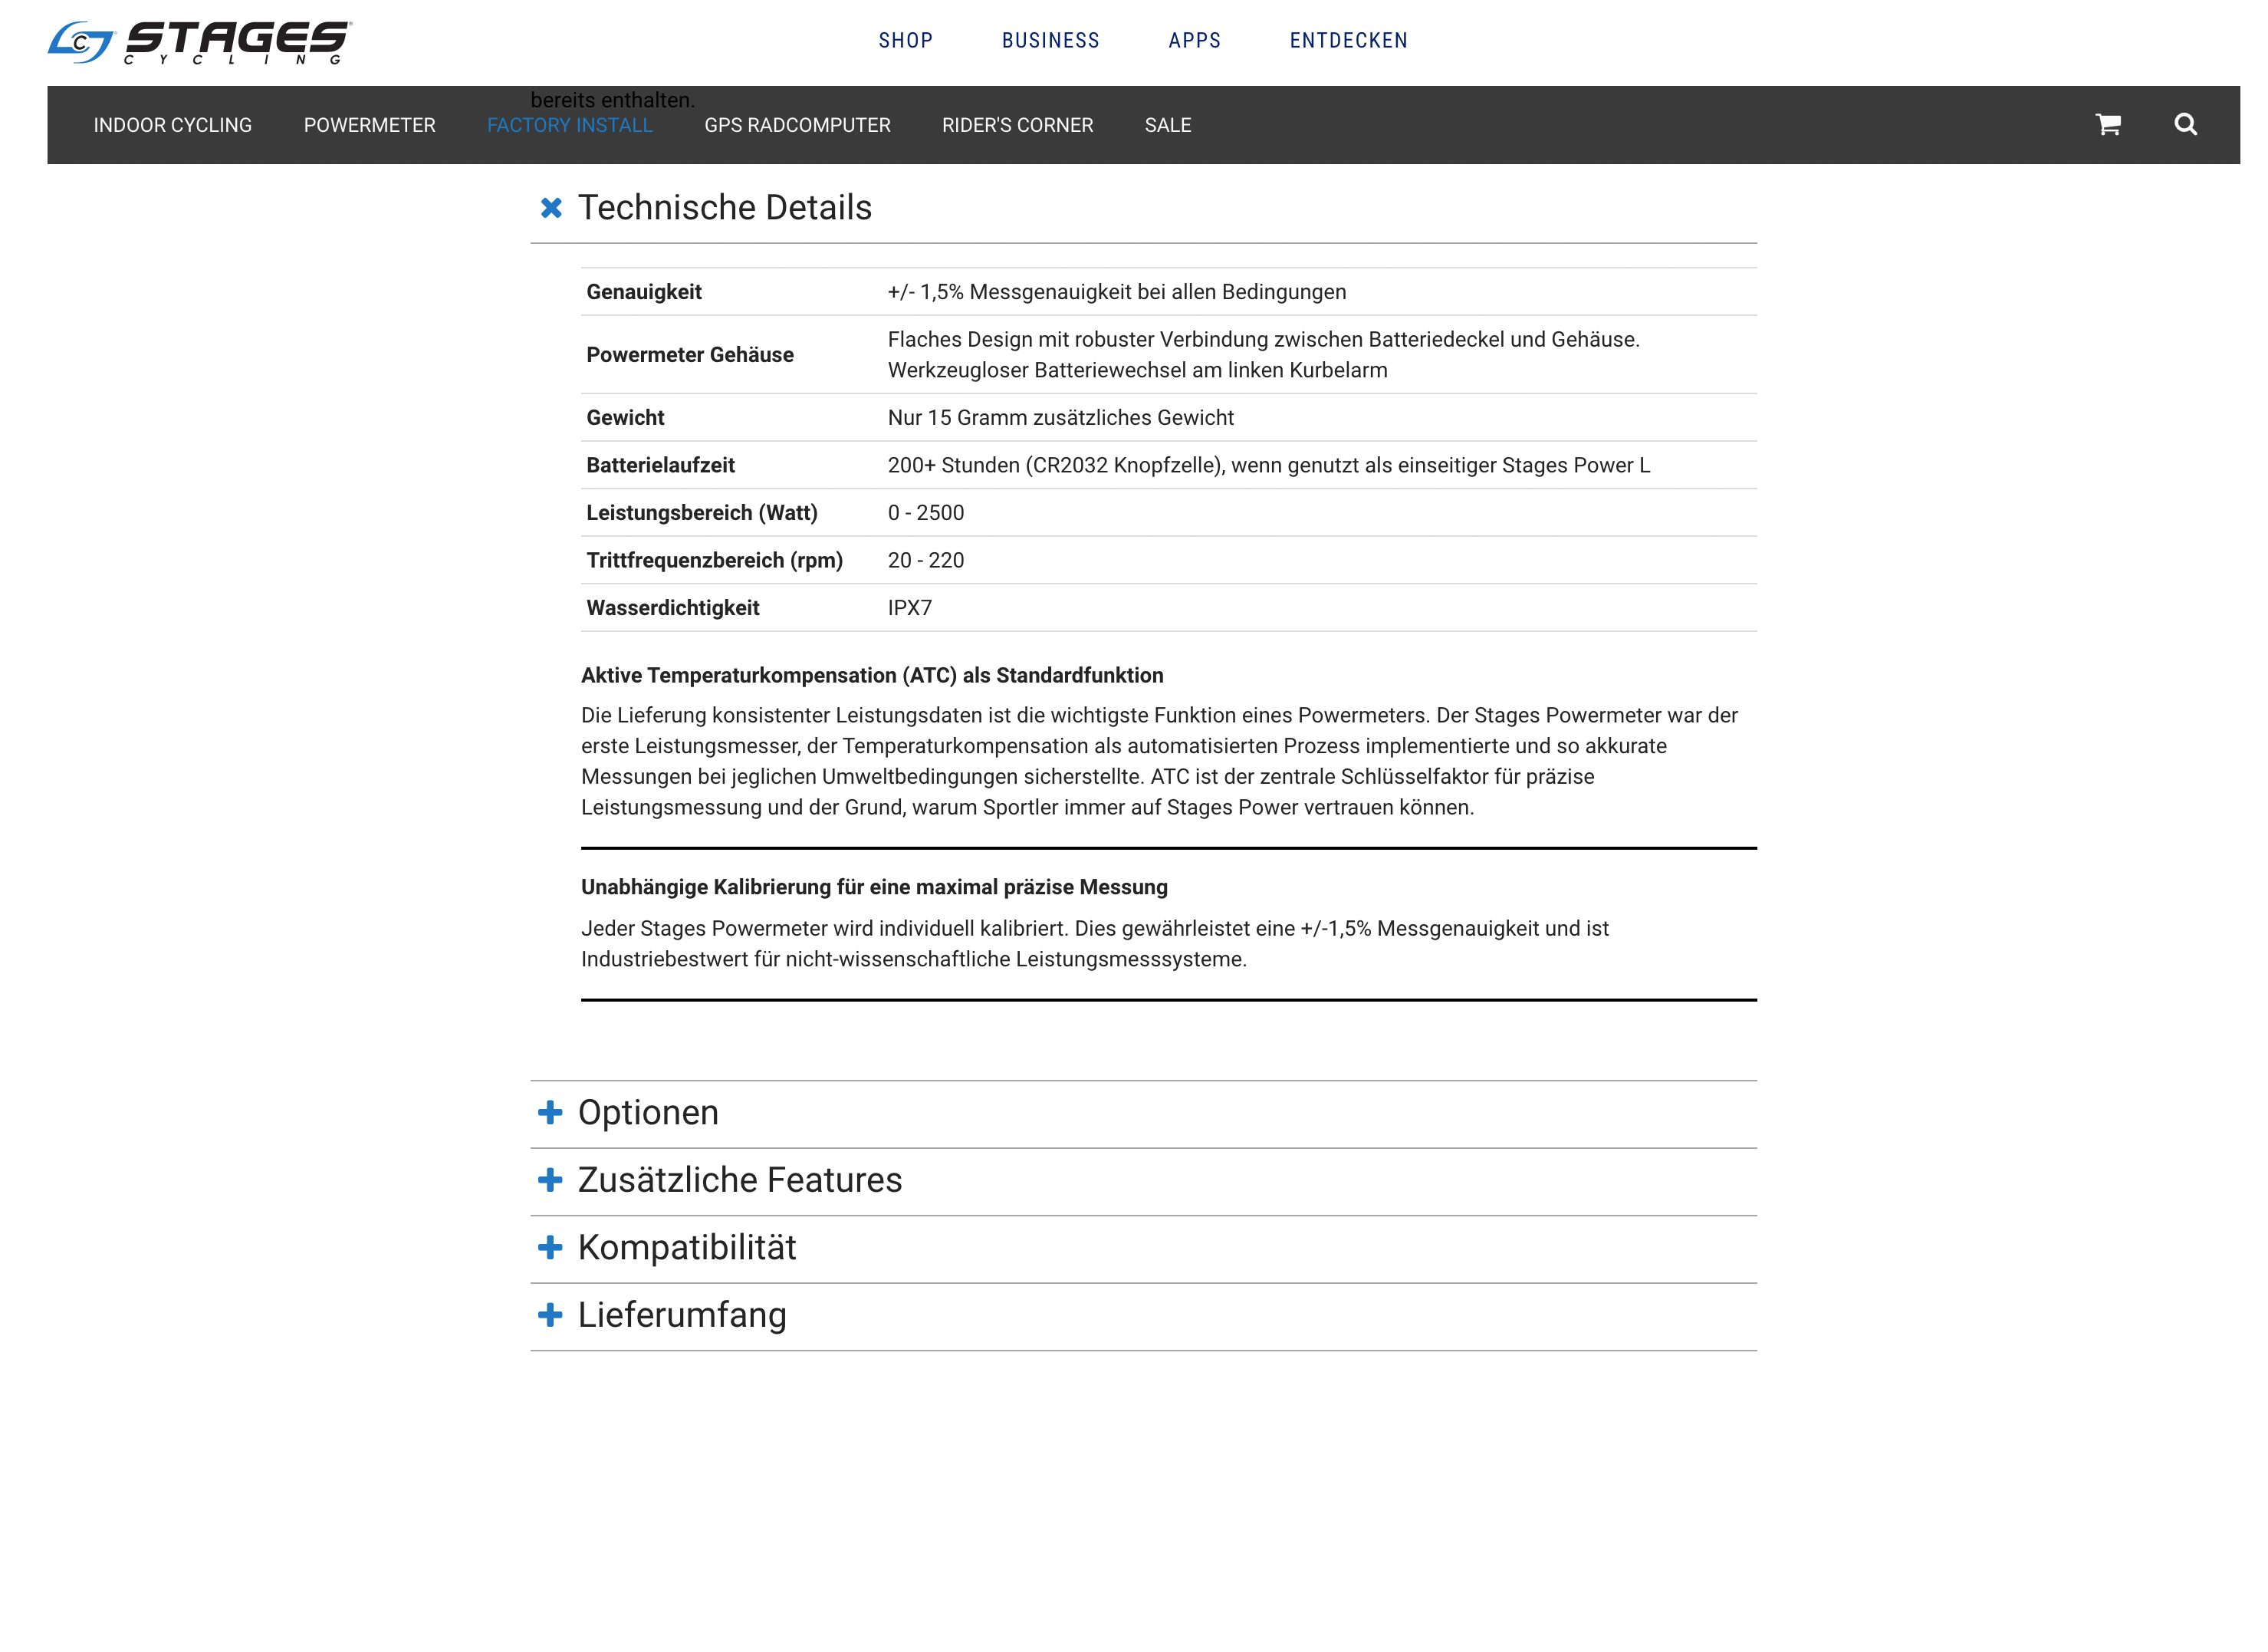The image size is (2268, 1652).
Task: Expand the Optionen section
Action: point(648,1113)
